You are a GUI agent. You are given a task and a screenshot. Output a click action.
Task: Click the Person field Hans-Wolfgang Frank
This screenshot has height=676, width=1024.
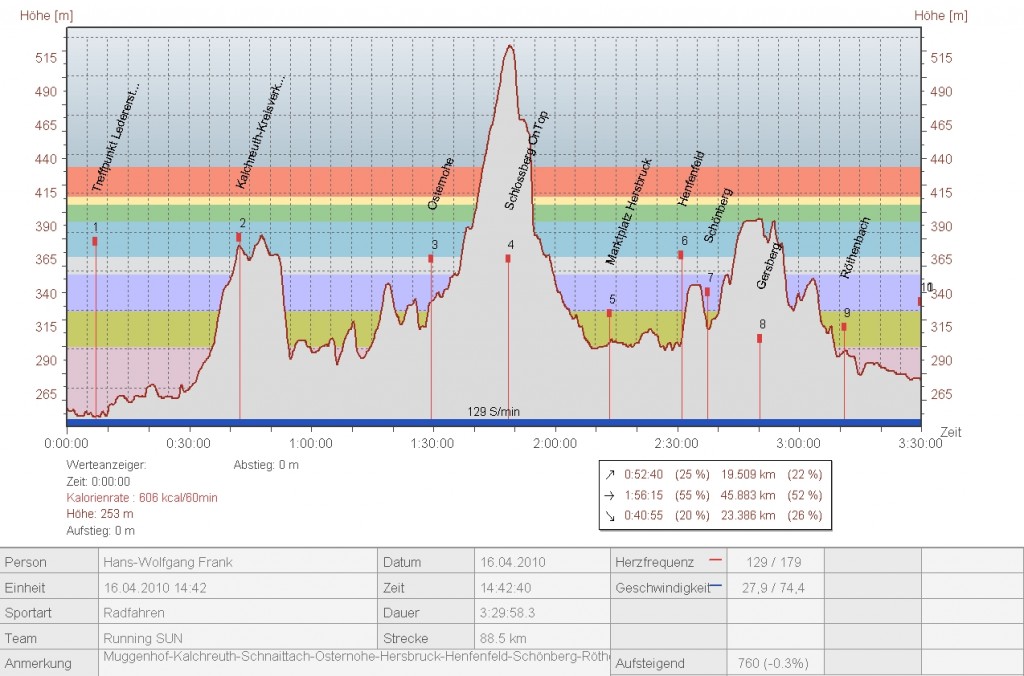[168, 562]
